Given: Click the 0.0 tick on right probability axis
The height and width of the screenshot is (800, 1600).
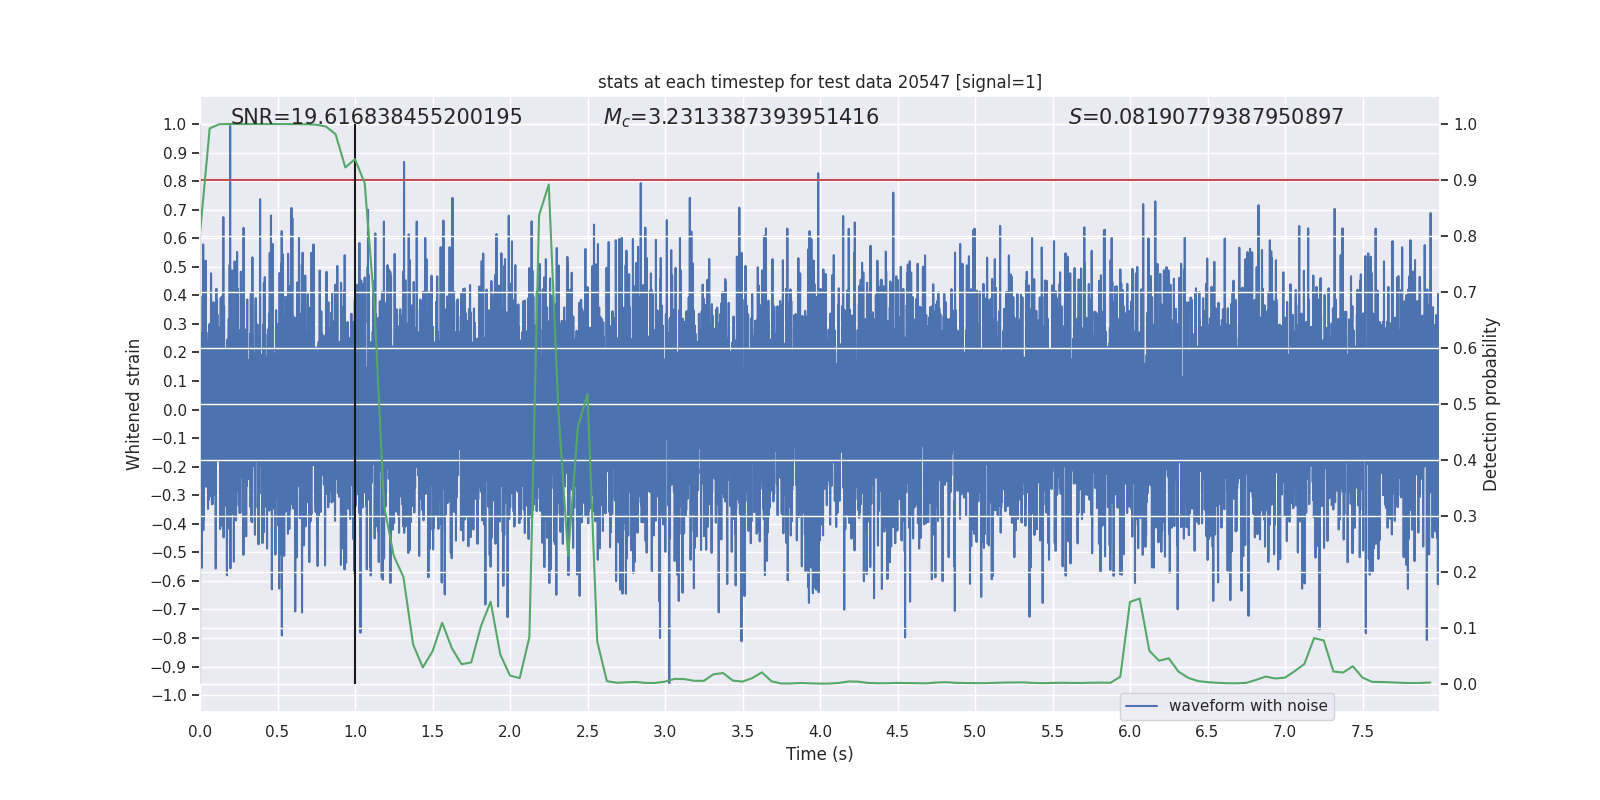Looking at the screenshot, I should pyautogui.click(x=1465, y=685).
